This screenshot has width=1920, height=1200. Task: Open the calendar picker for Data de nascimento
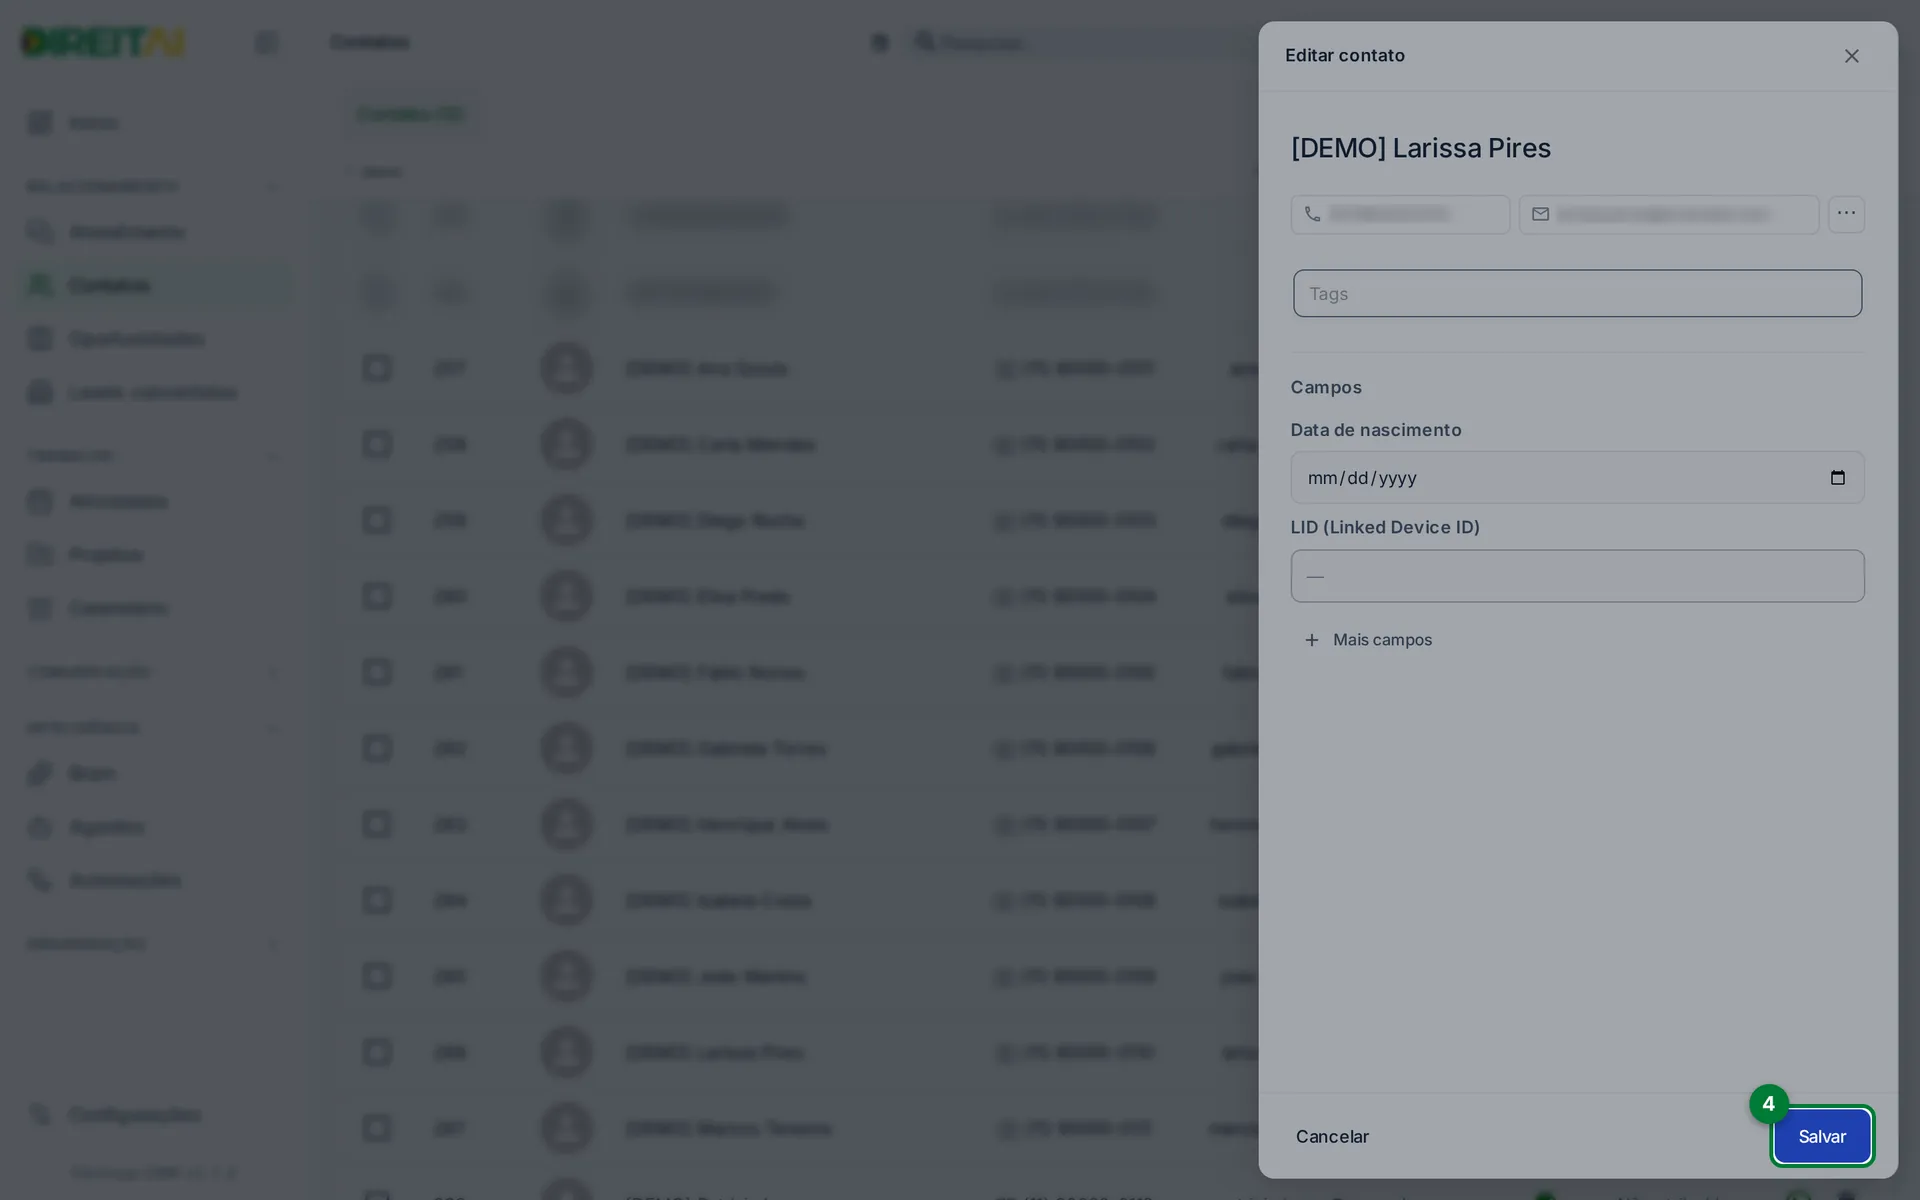(x=1837, y=477)
